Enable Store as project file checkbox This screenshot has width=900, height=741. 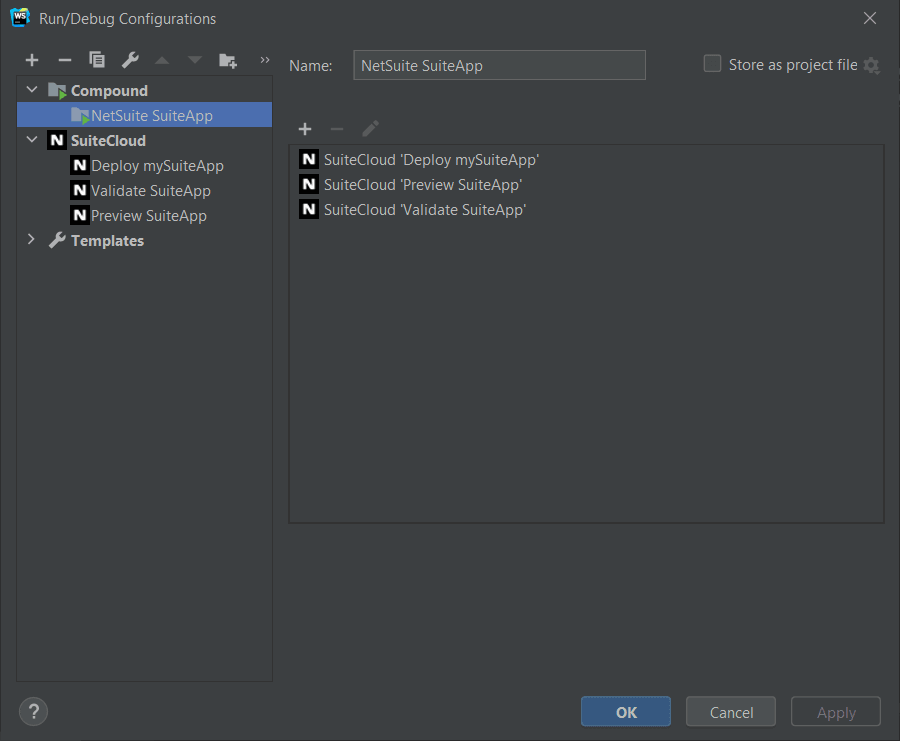(x=712, y=64)
